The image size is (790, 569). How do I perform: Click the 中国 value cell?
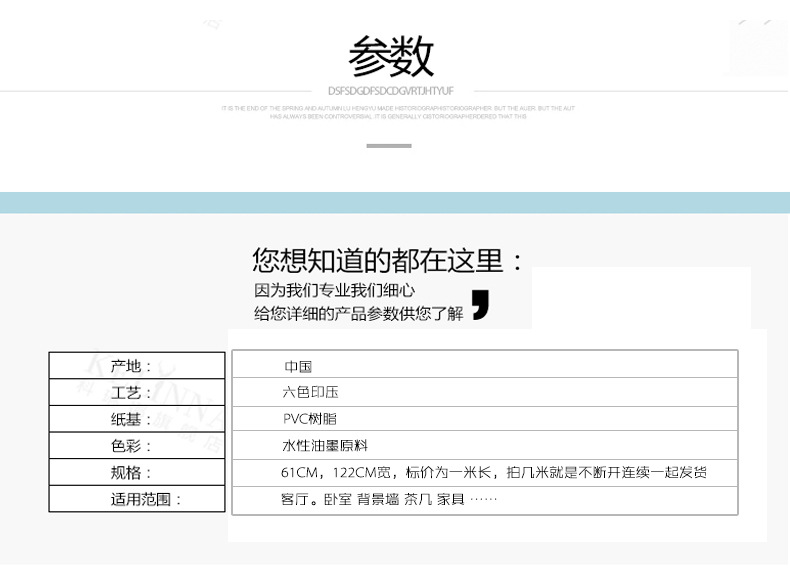pyautogui.click(x=485, y=364)
